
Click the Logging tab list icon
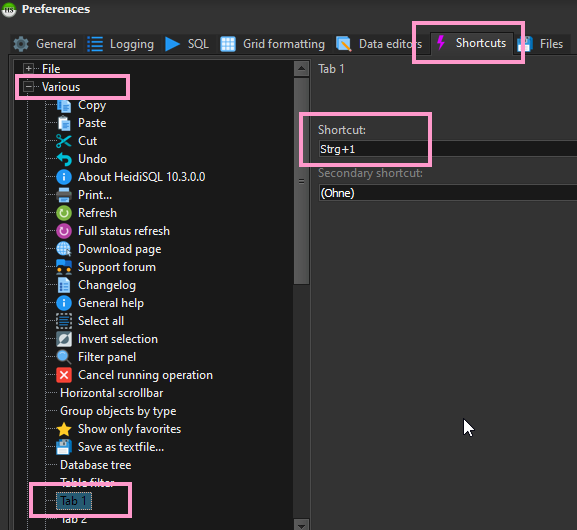pos(95,44)
